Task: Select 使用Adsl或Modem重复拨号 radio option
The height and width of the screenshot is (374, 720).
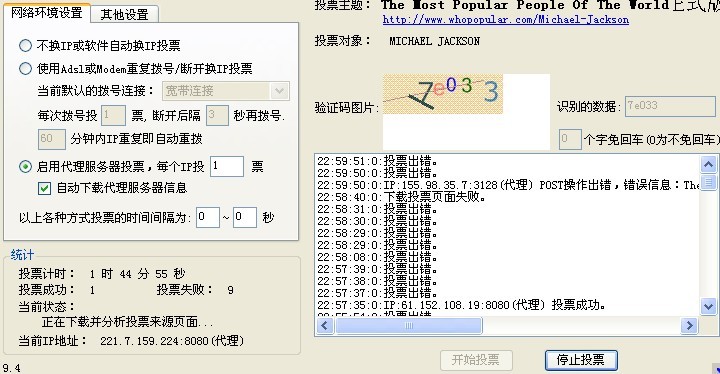Action: [x=25, y=68]
